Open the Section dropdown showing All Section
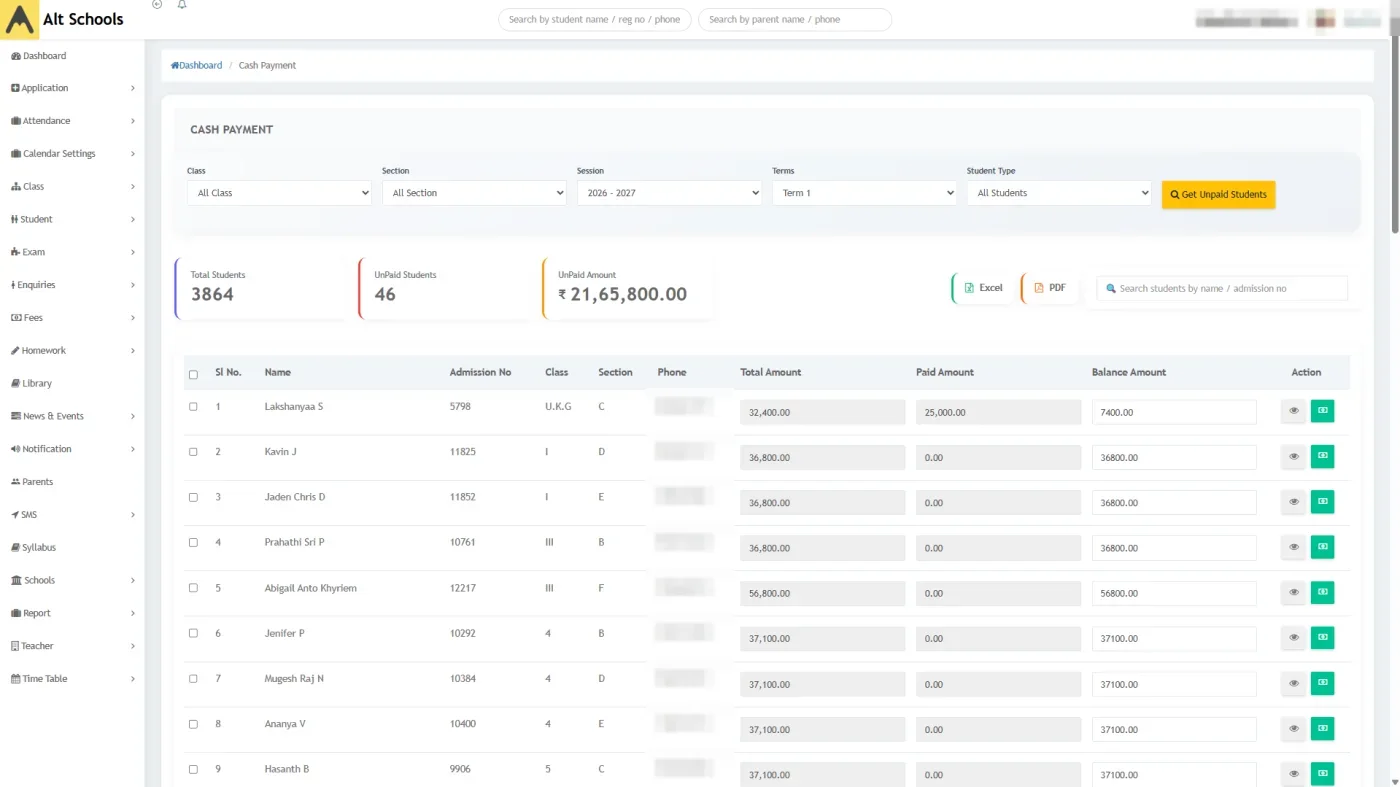 (474, 193)
